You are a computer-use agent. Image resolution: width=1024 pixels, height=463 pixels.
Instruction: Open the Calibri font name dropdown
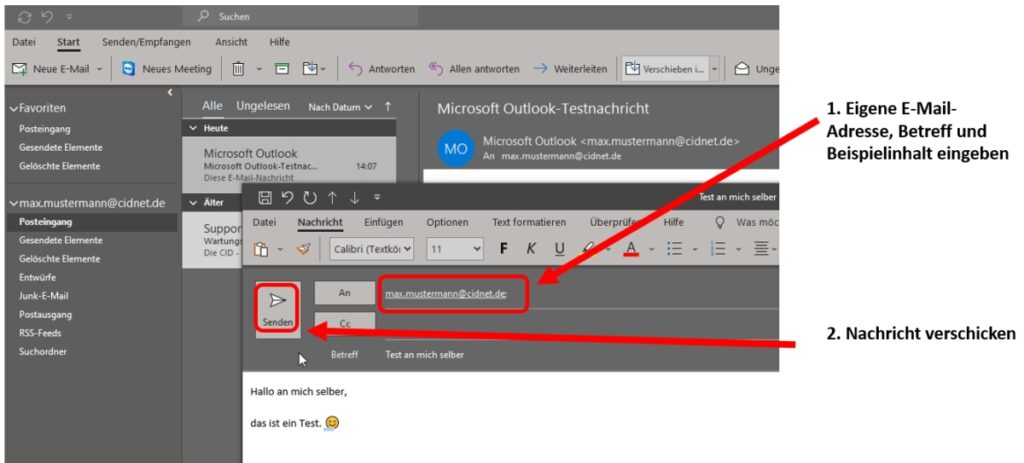point(372,249)
